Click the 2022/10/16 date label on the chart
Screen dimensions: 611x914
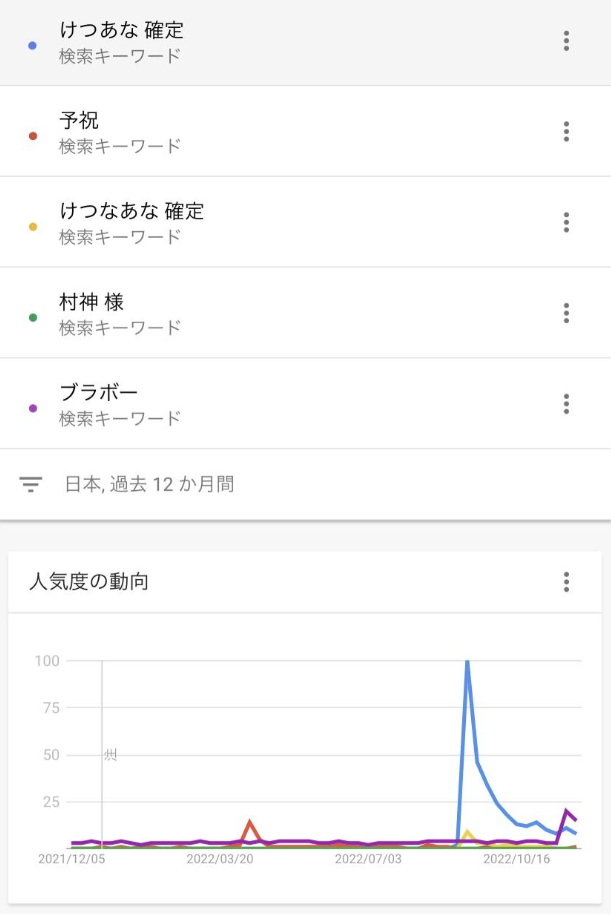tap(516, 859)
